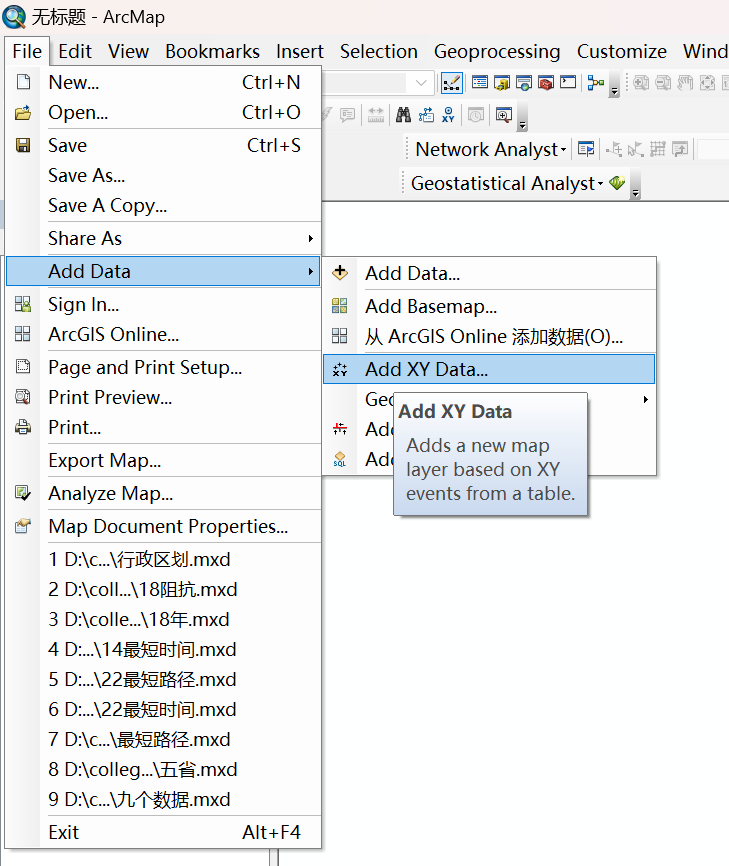Viewport: 729px width, 866px height.
Task: Click the Measure ruler tool
Action: [376, 115]
